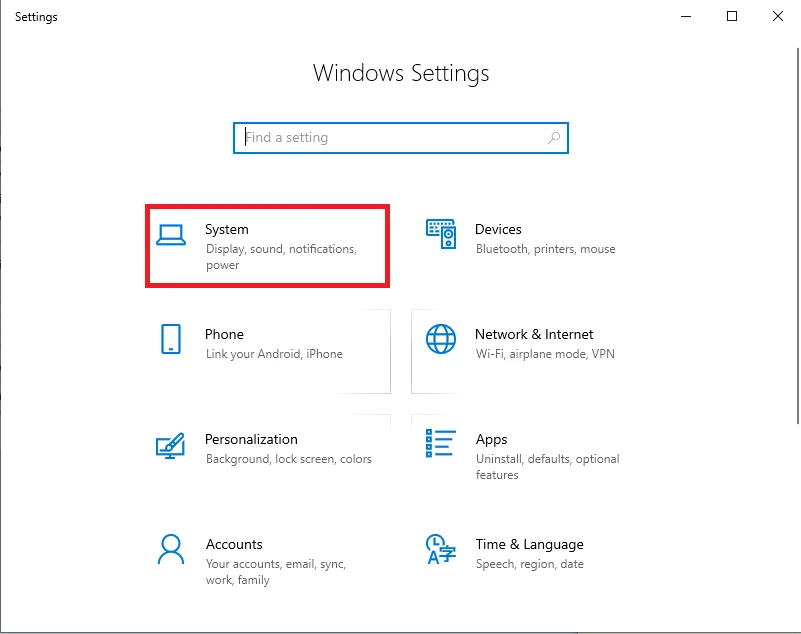This screenshot has height=634, width=801.
Task: Click 'Link your Android, iPhone' description
Action: (x=274, y=354)
